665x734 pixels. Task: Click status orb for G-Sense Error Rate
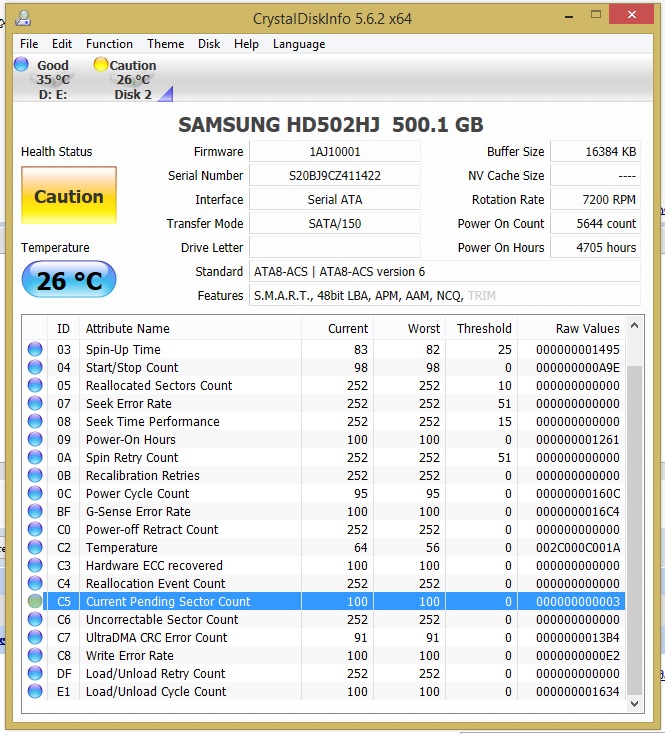pyautogui.click(x=35, y=511)
